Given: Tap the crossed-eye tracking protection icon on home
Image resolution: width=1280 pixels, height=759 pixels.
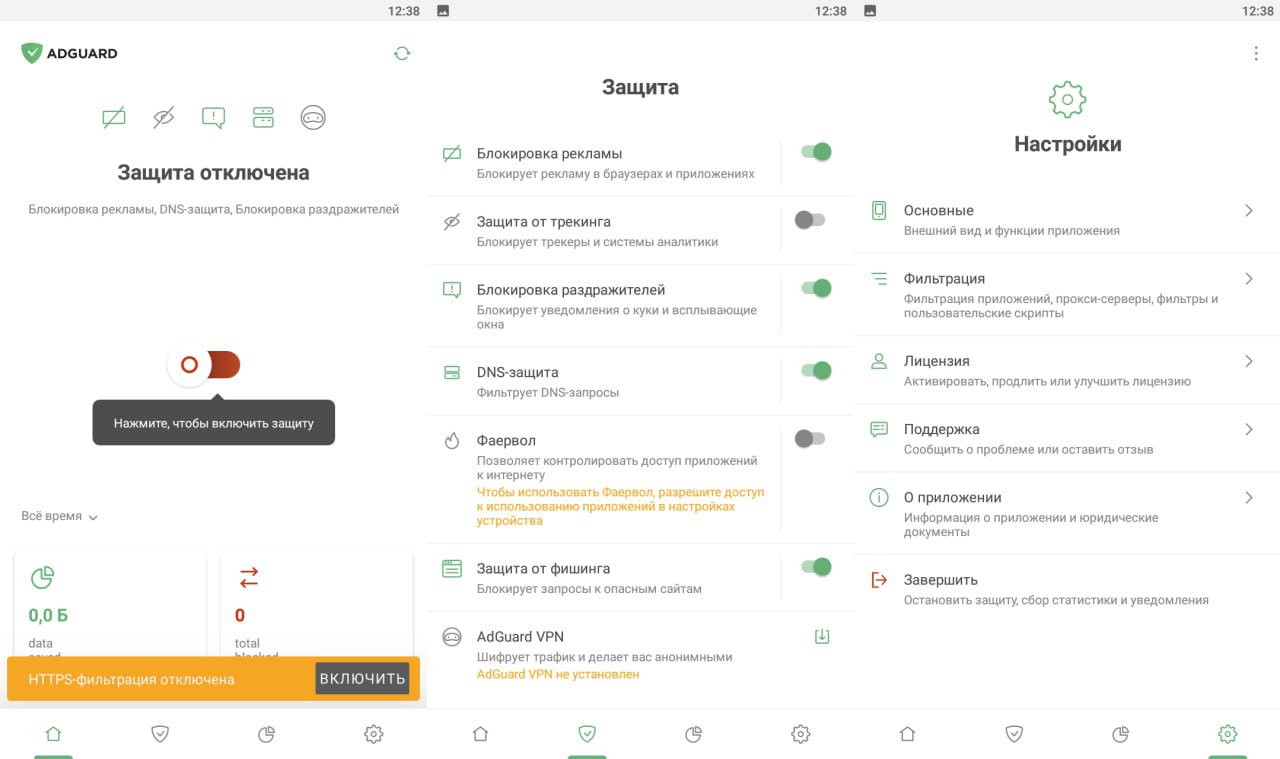Looking at the screenshot, I should pyautogui.click(x=164, y=118).
